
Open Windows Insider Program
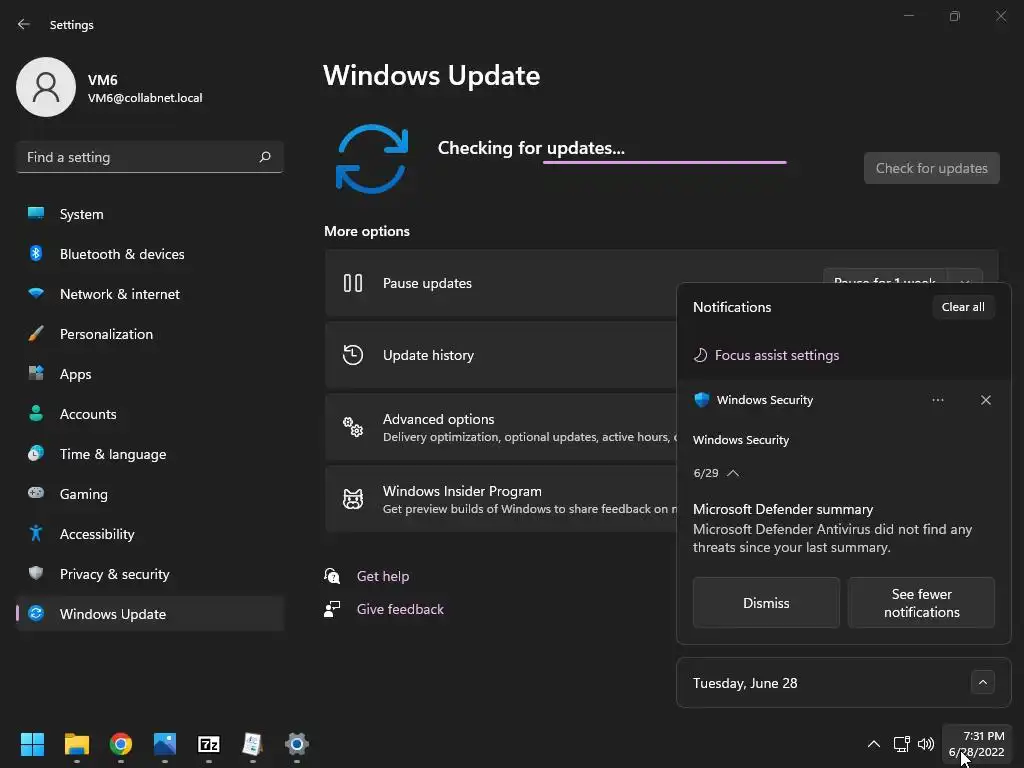pos(501,499)
